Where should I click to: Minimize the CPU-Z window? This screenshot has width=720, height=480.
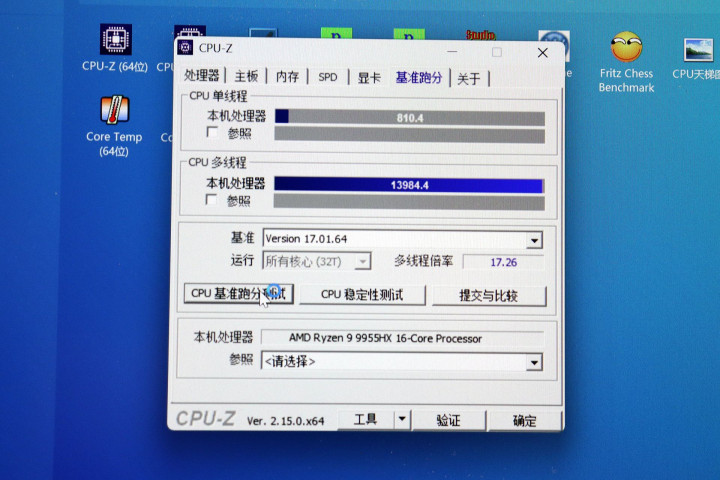(452, 52)
